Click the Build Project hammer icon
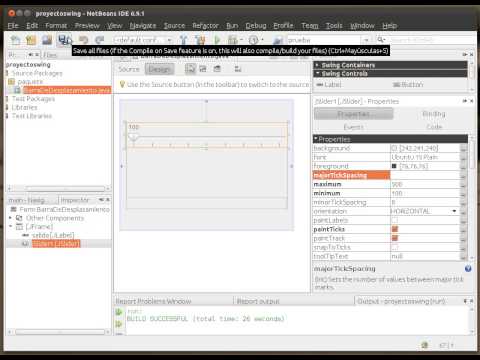This screenshot has width=480, height=360. pos(183,40)
